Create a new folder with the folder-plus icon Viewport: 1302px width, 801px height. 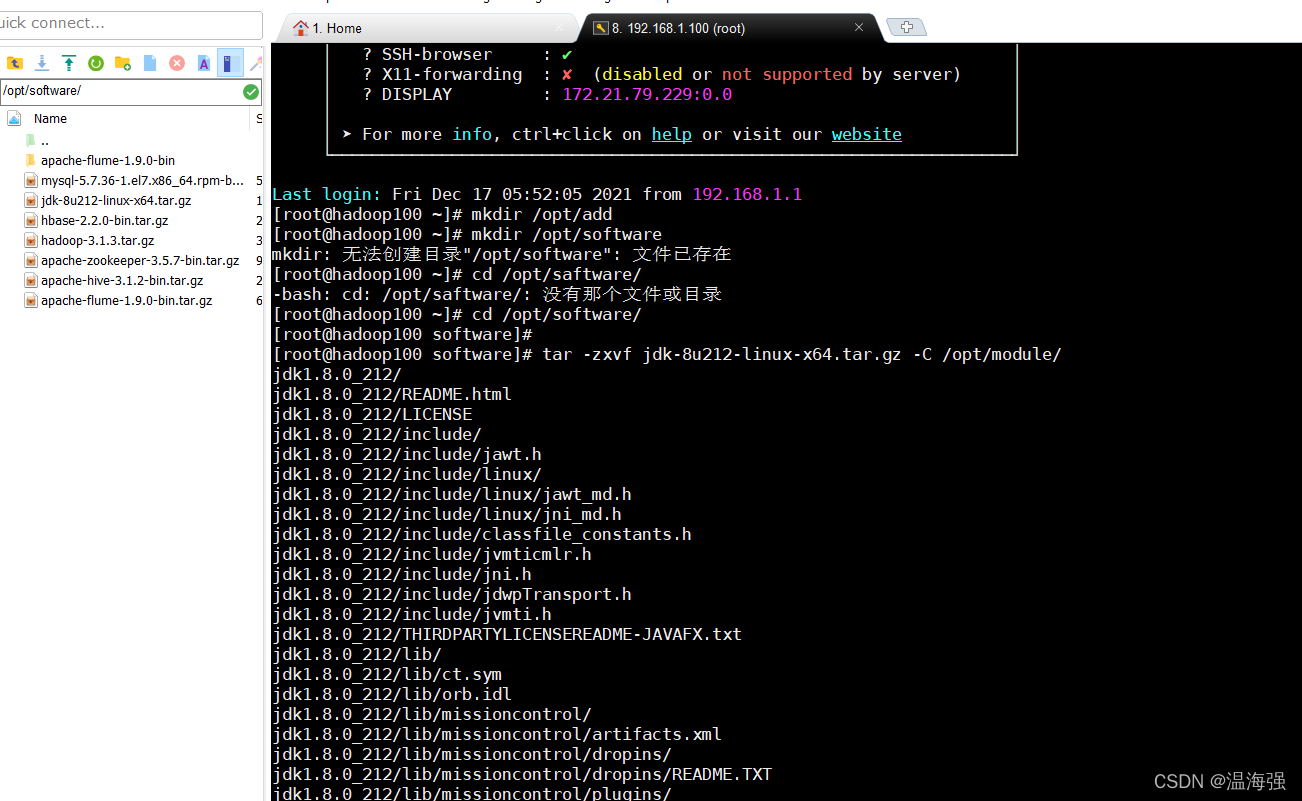point(120,62)
